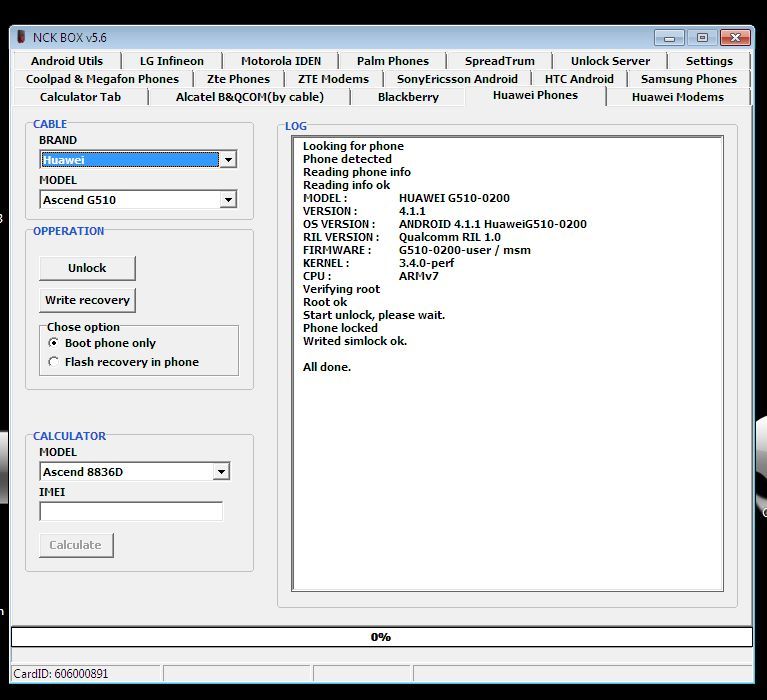Select the Boot phone only option

[53, 343]
